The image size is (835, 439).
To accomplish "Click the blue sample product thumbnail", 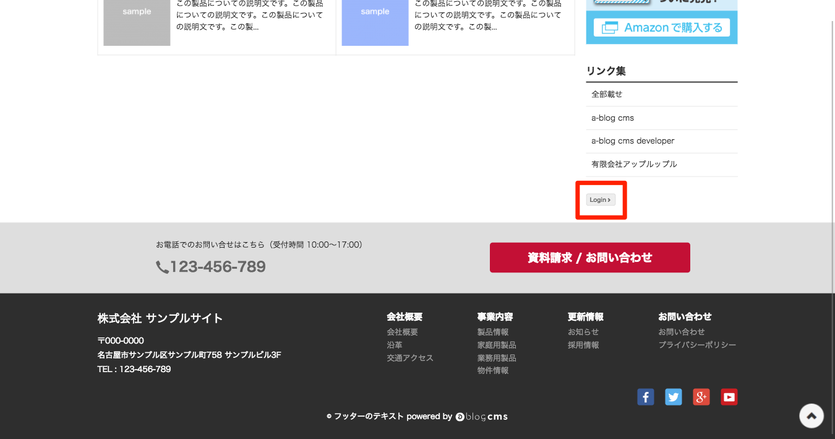I will (375, 22).
